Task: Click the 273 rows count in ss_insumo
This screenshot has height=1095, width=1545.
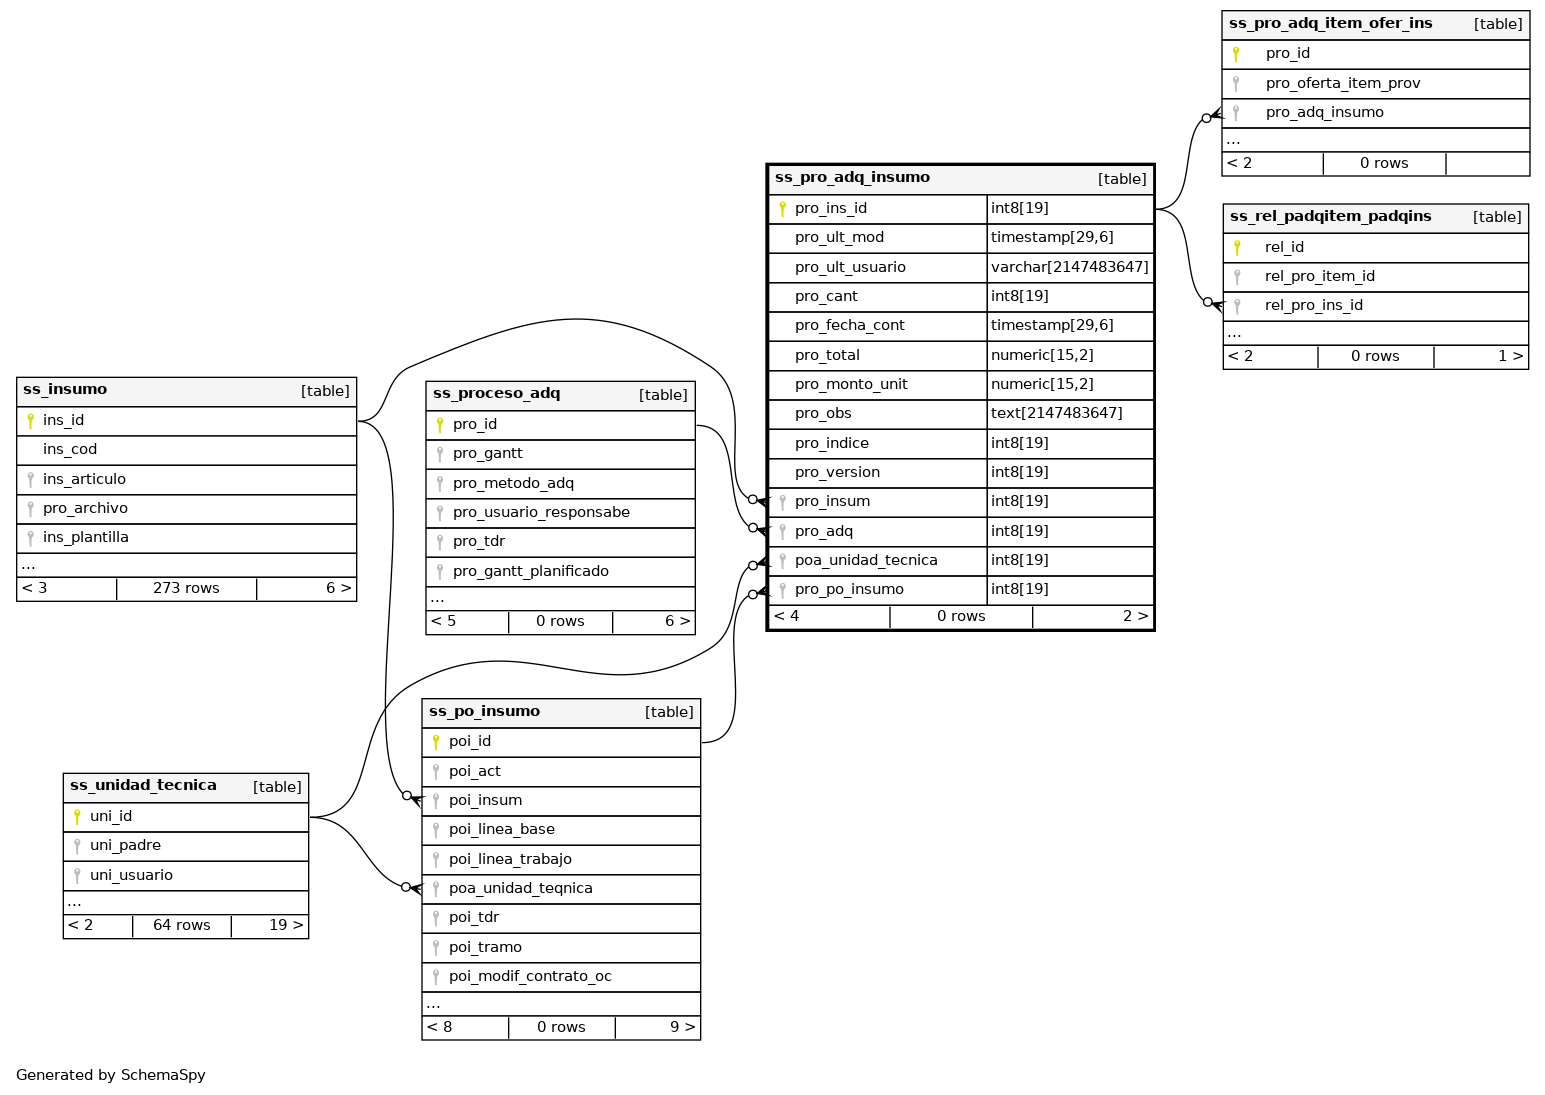Action: [186, 589]
